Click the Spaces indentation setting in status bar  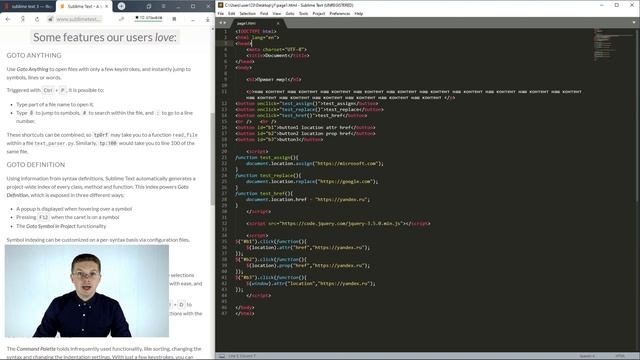tap(587, 356)
